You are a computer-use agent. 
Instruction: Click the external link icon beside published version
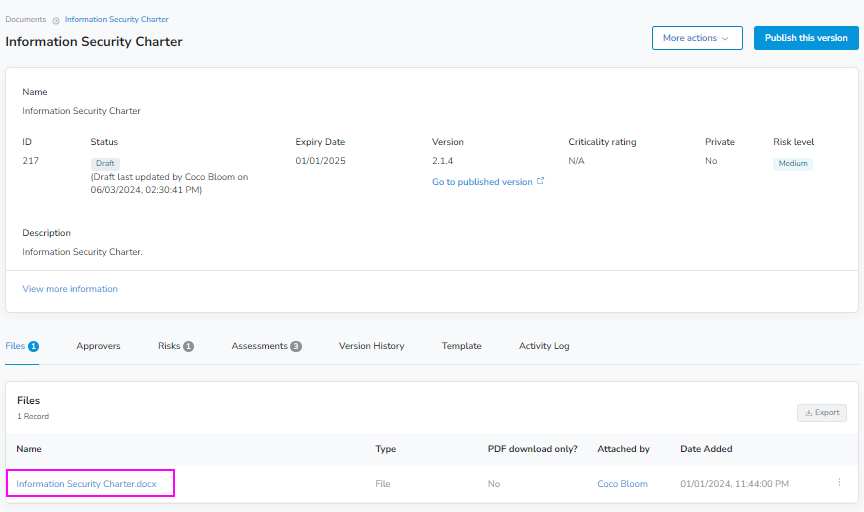point(541,181)
